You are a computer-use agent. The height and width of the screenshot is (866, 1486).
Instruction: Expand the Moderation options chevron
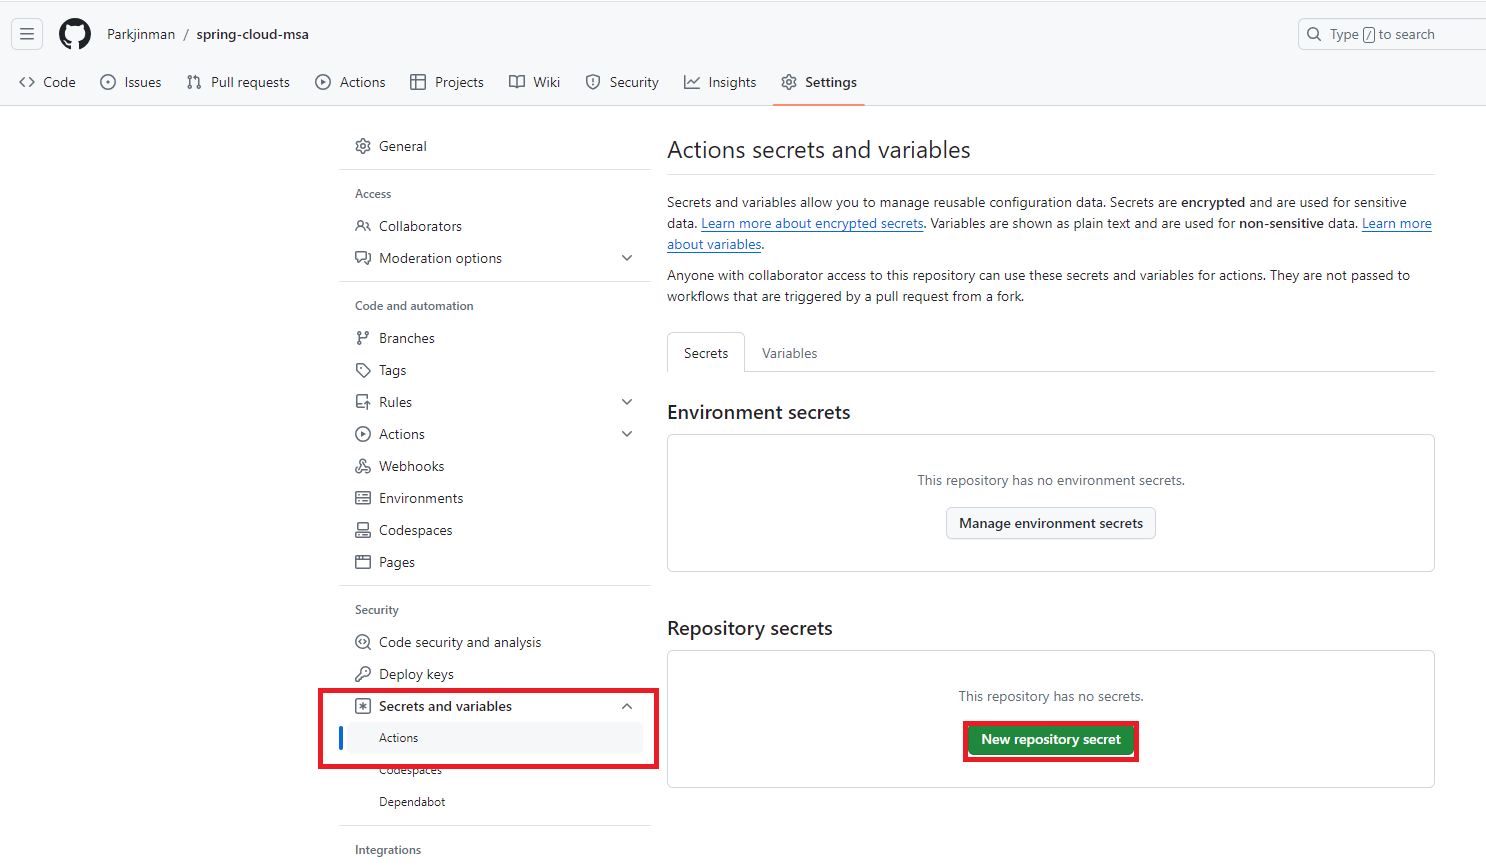coord(627,258)
